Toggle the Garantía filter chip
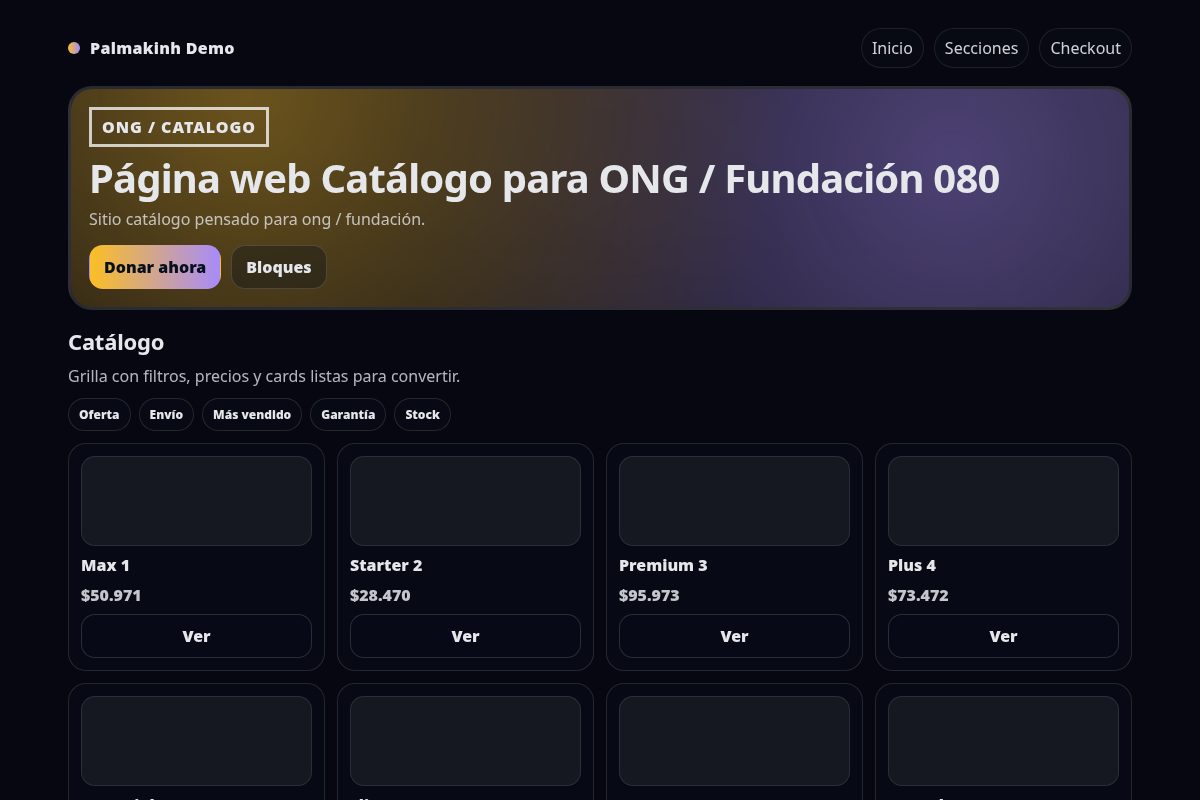The width and height of the screenshot is (1200, 800). (348, 414)
